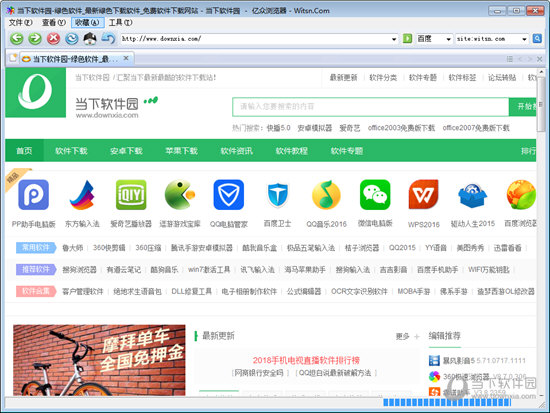Click the 论坛转贴 top link
The height and width of the screenshot is (413, 550).
click(x=502, y=78)
